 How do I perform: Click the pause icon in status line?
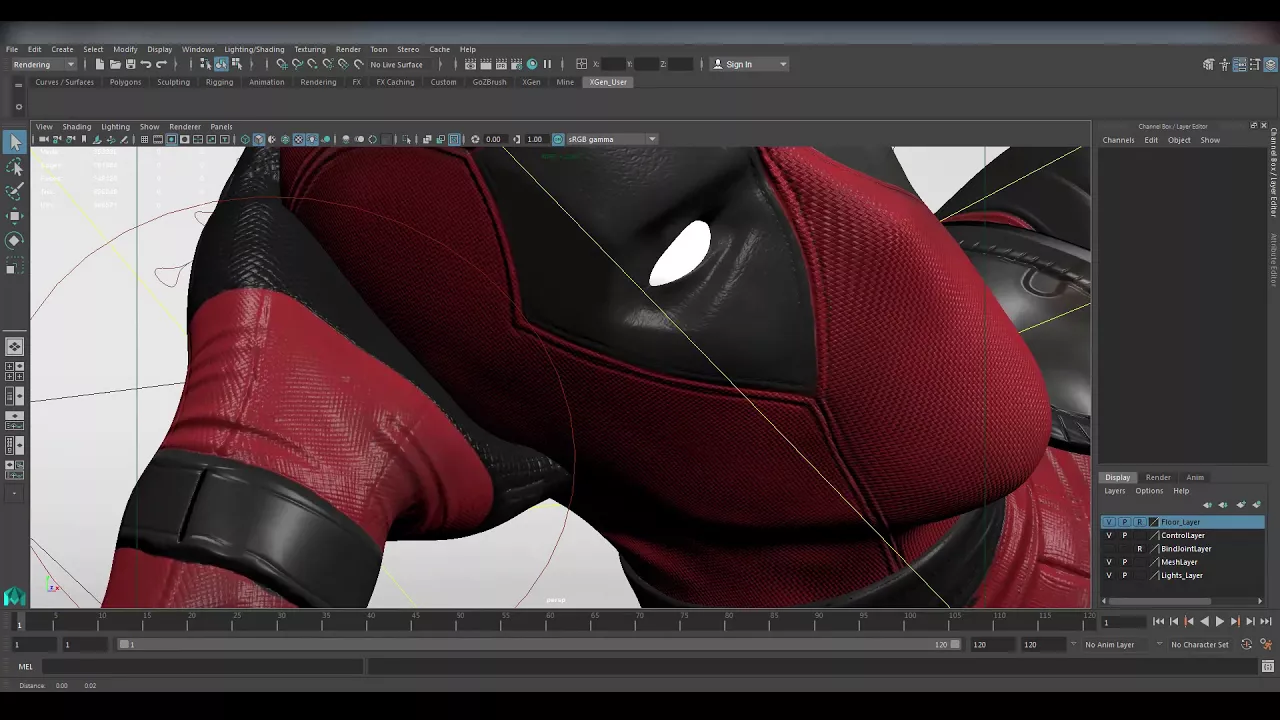coord(547,64)
